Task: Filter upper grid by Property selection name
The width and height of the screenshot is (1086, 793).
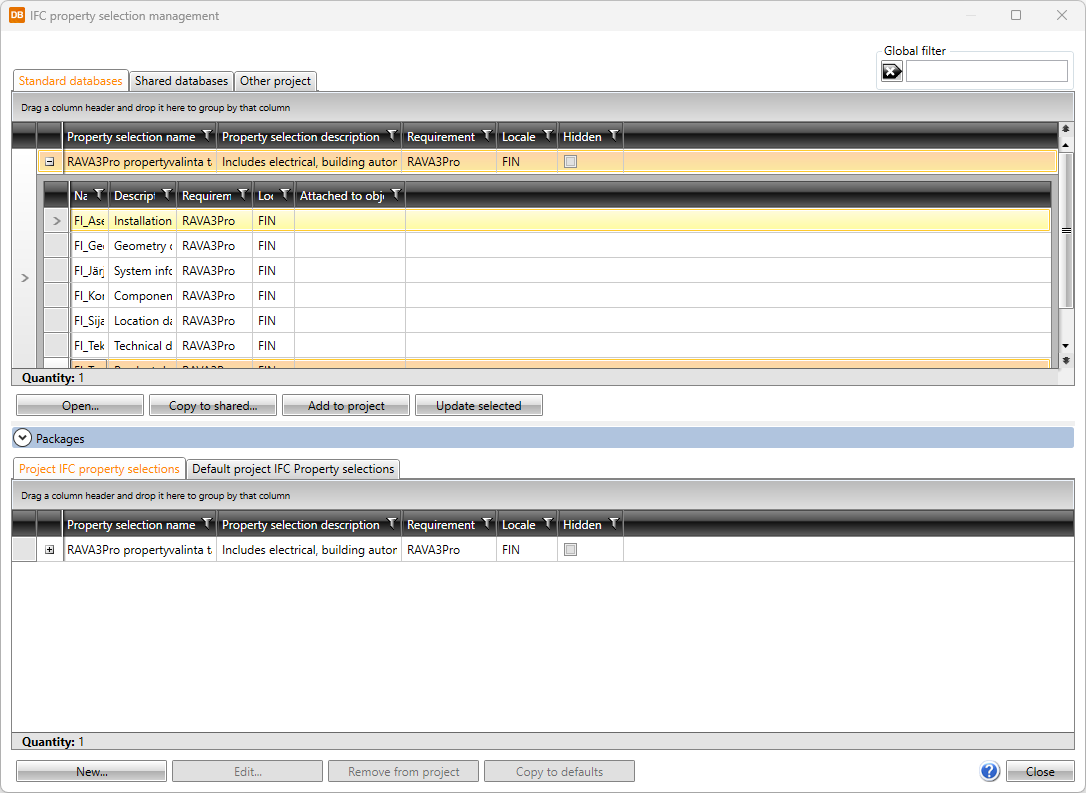Action: [x=207, y=135]
